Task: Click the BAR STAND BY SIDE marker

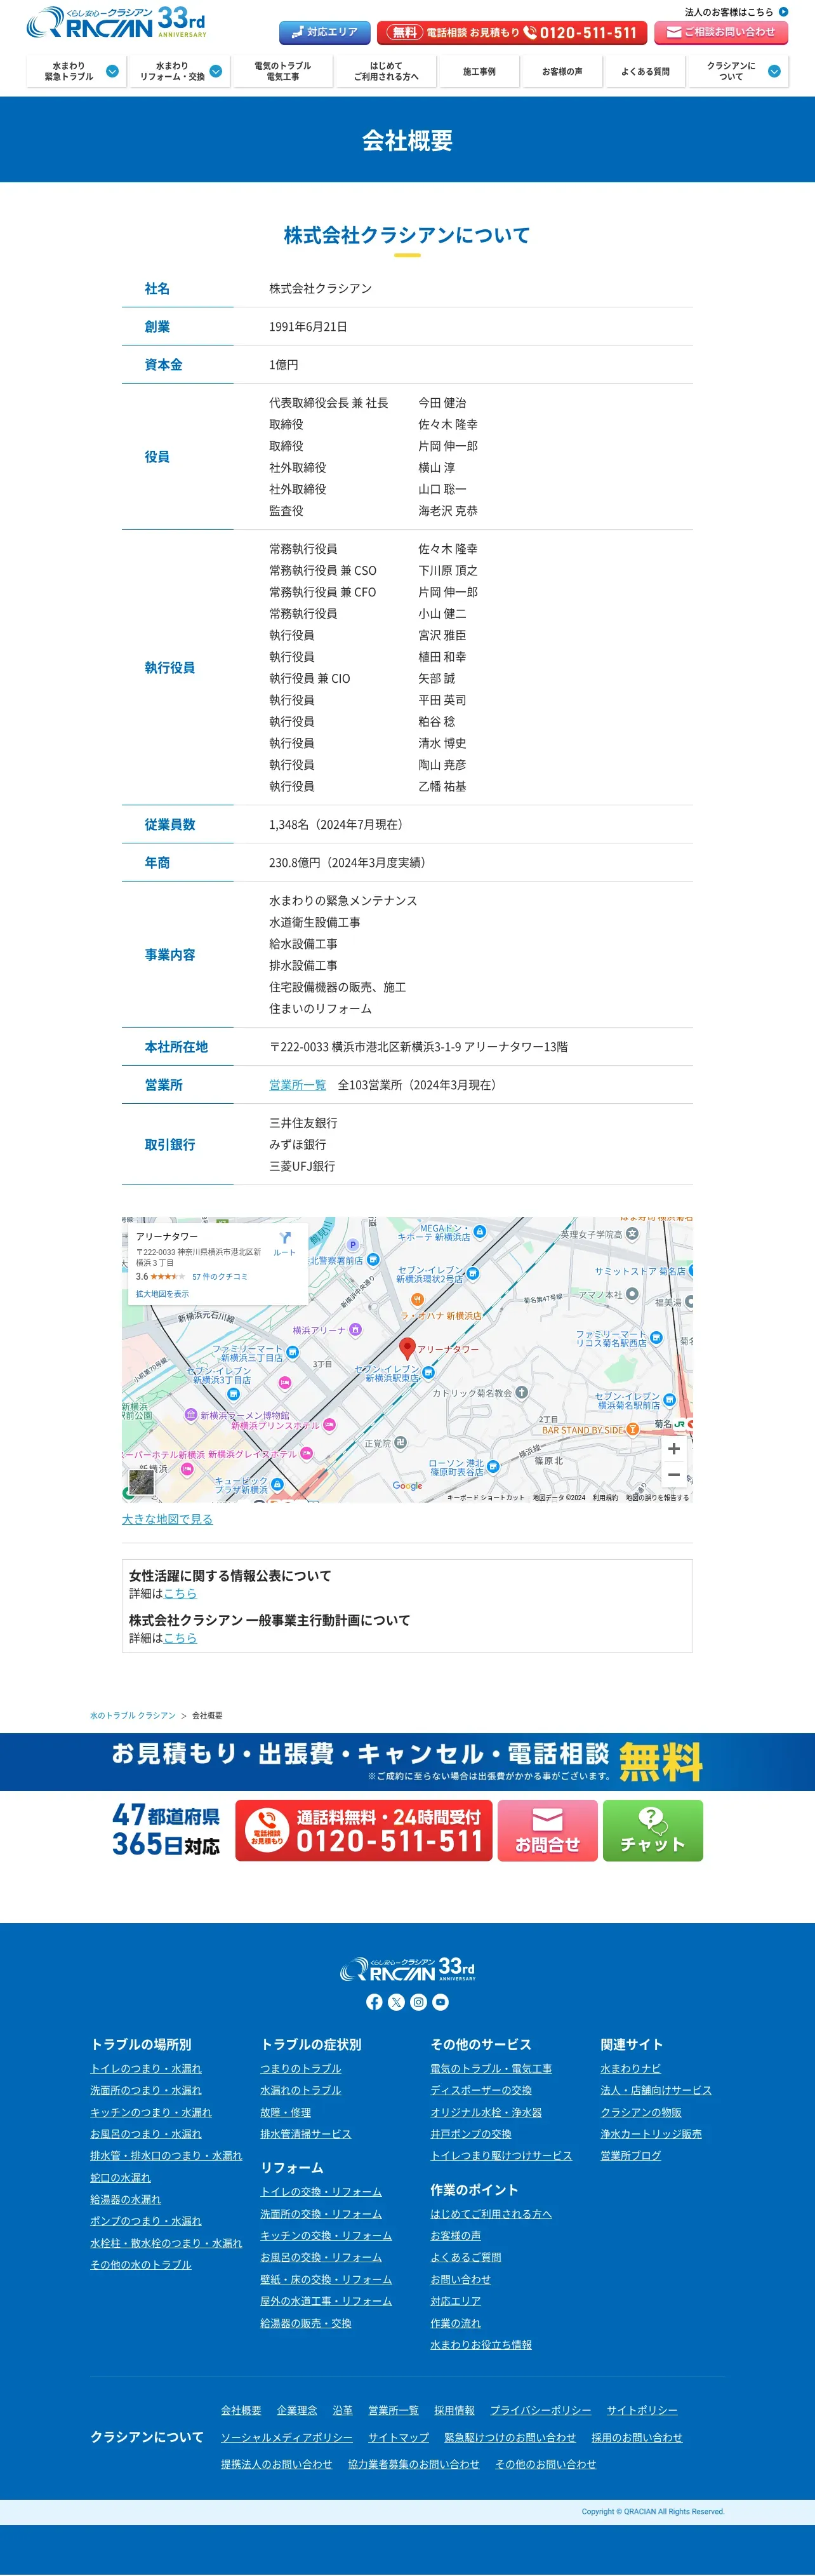Action: coord(632,1429)
